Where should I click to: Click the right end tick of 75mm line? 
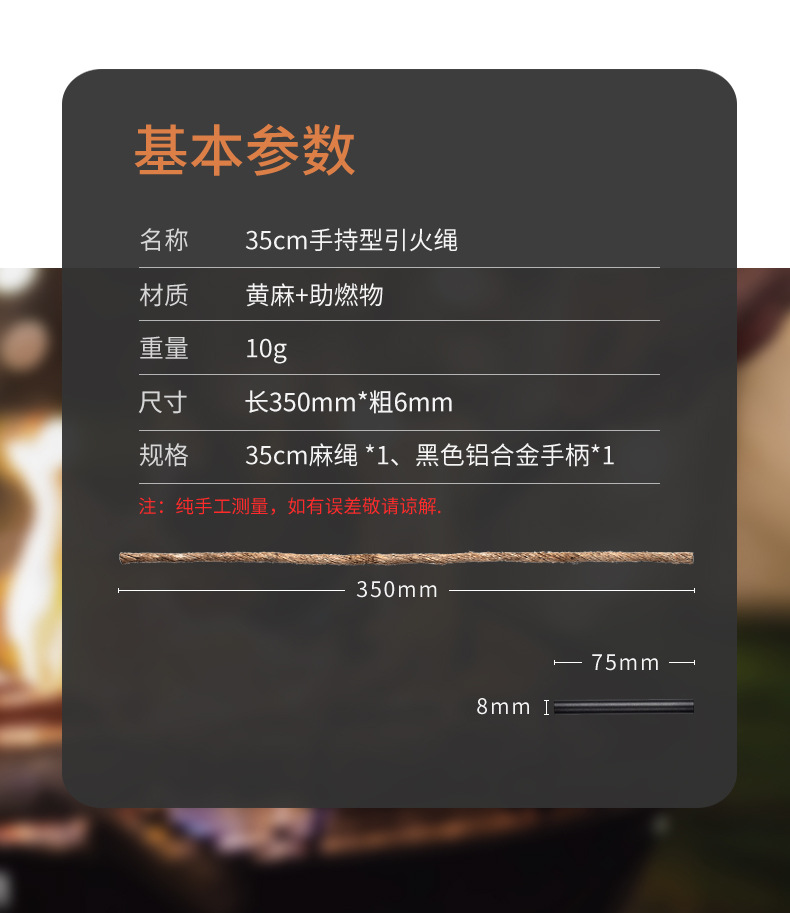click(694, 663)
